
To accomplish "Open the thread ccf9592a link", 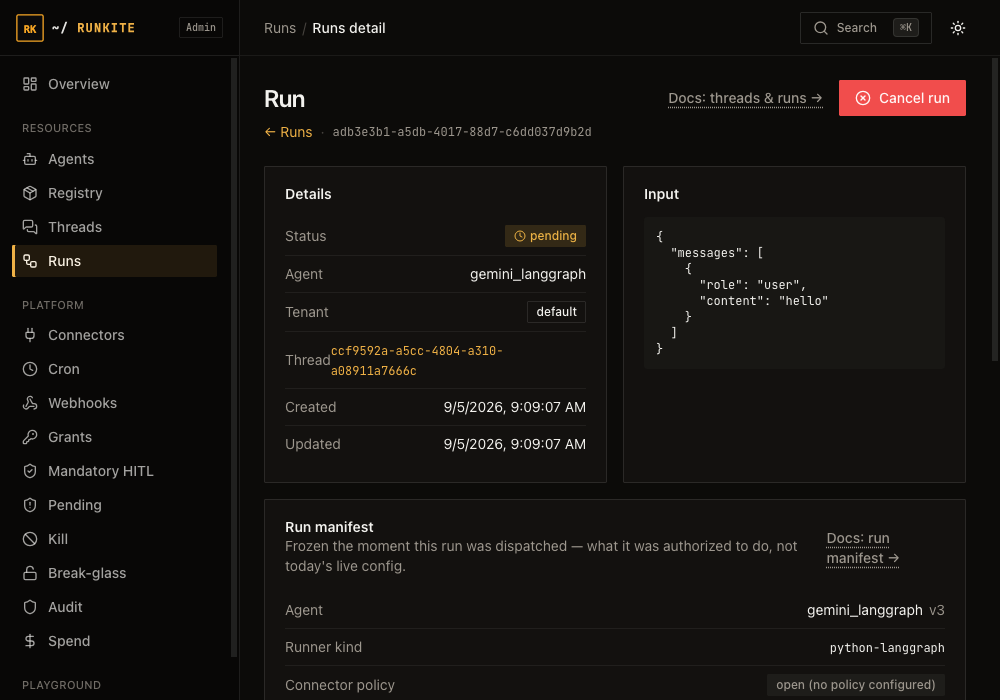I will point(416,361).
